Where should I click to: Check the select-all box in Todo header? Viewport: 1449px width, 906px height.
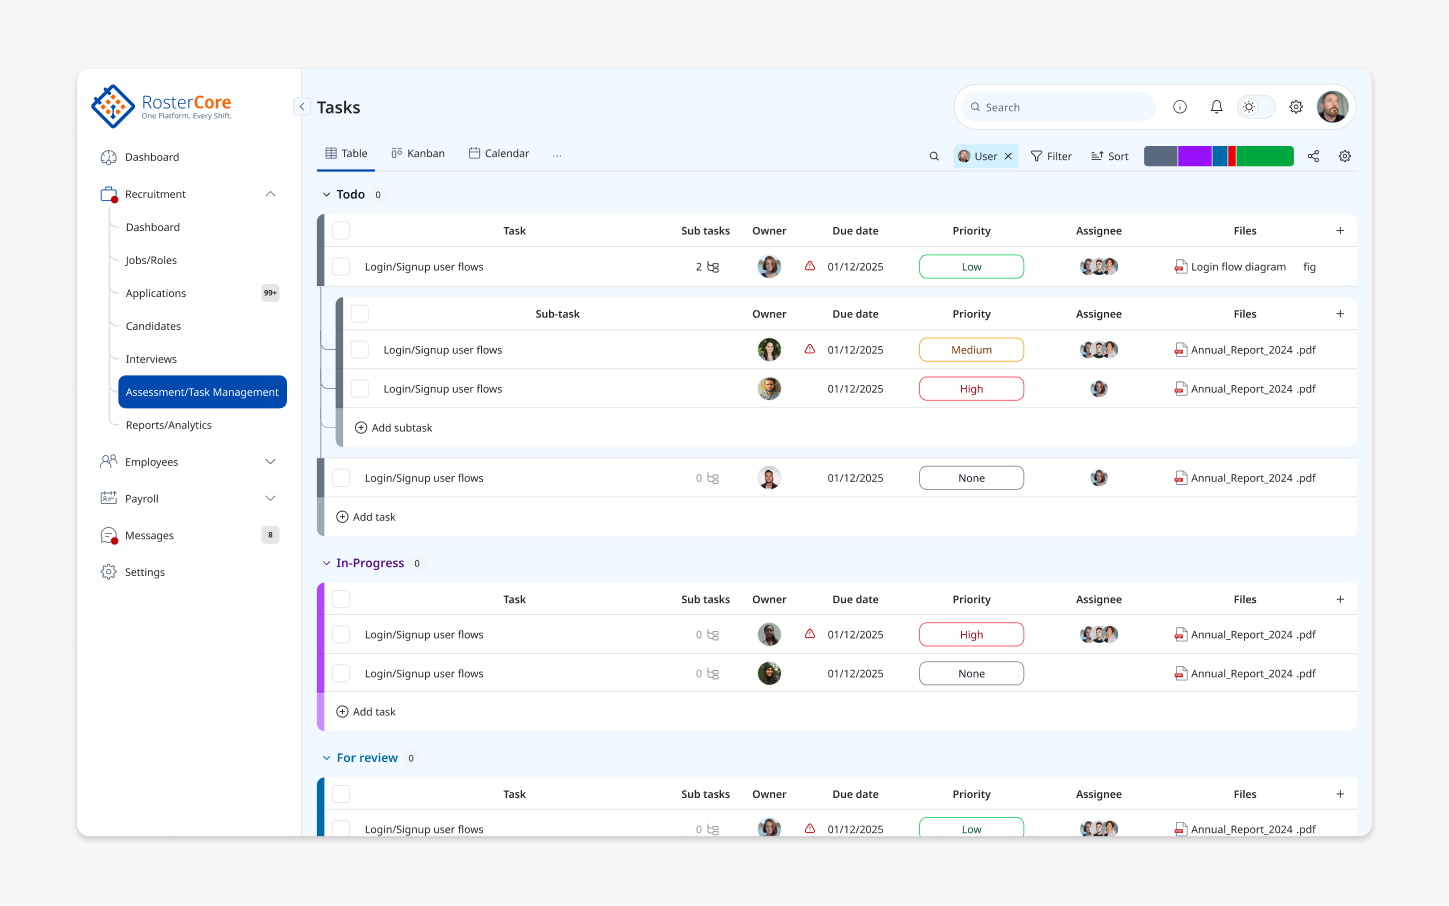click(x=341, y=231)
